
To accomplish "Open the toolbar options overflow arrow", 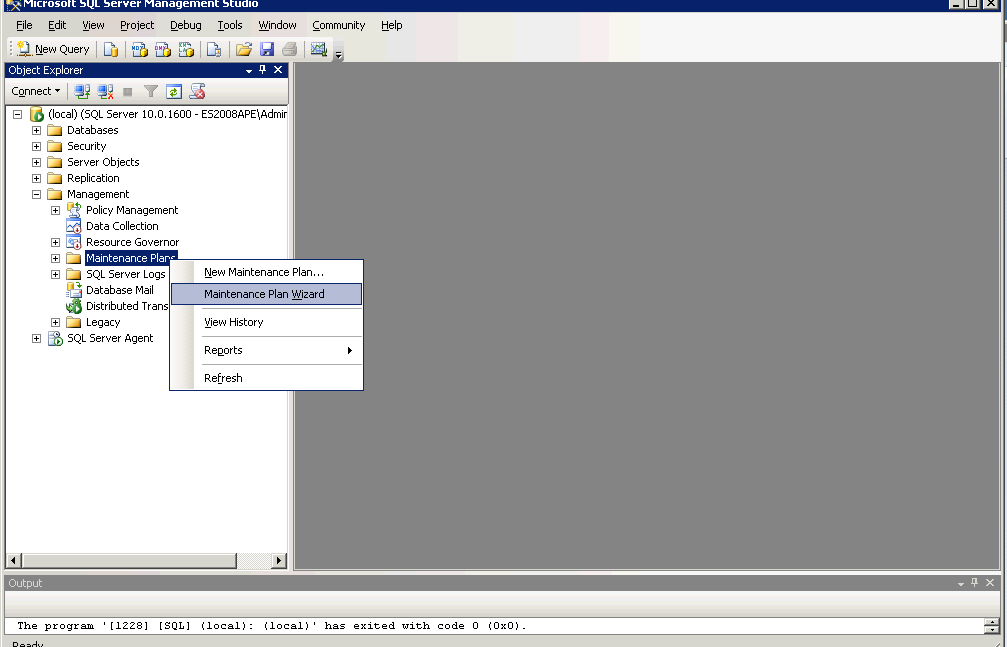I will point(338,55).
